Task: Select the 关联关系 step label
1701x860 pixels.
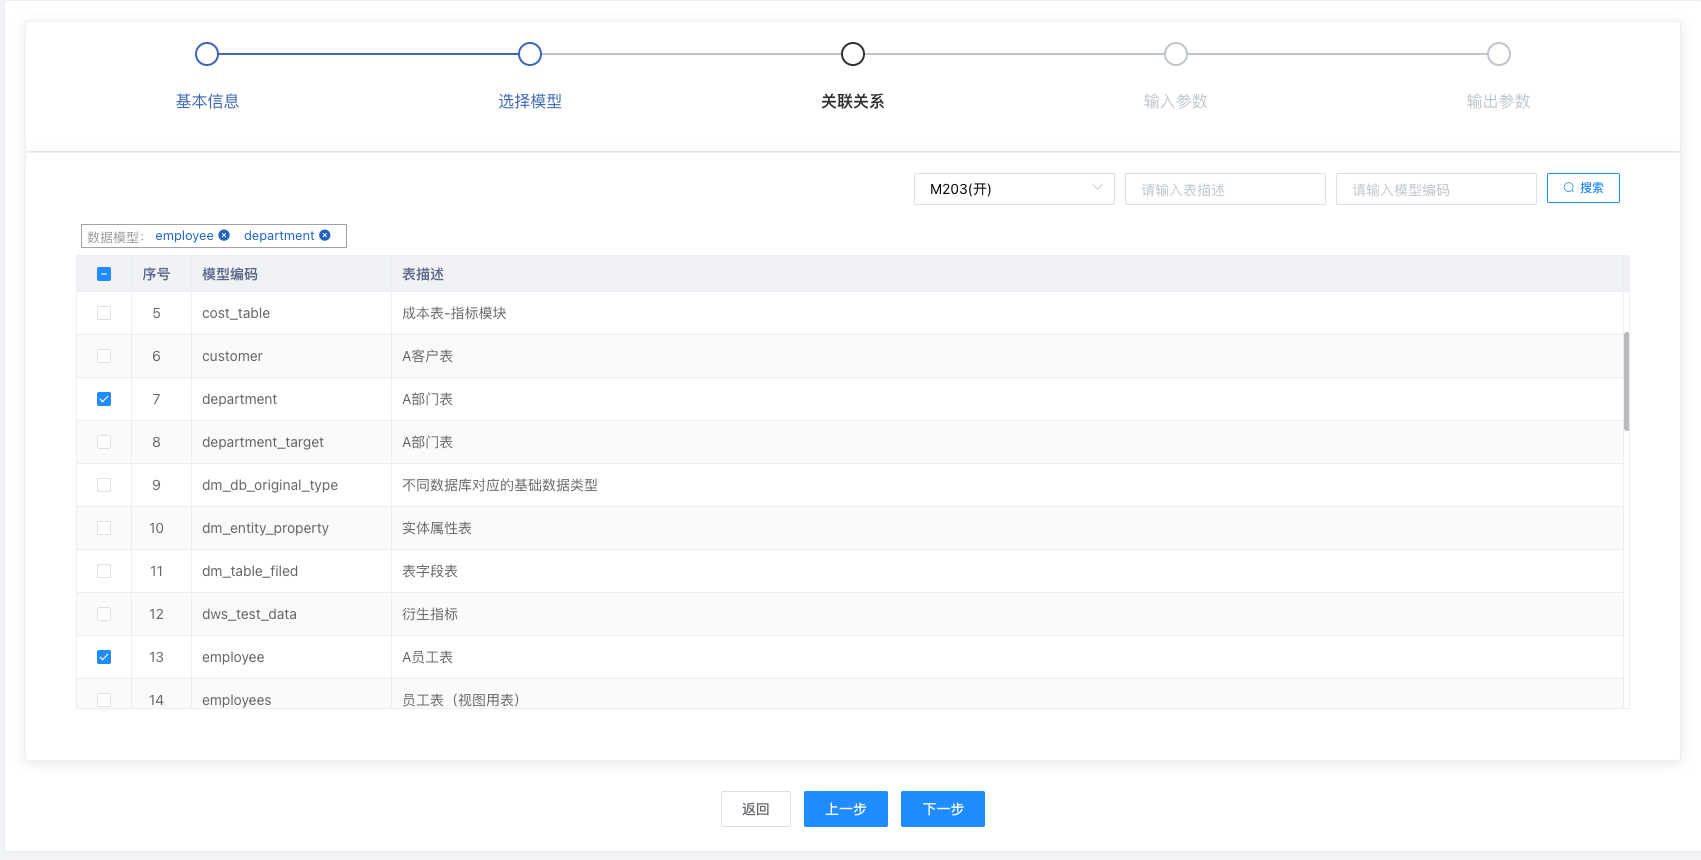Action: 853,101
